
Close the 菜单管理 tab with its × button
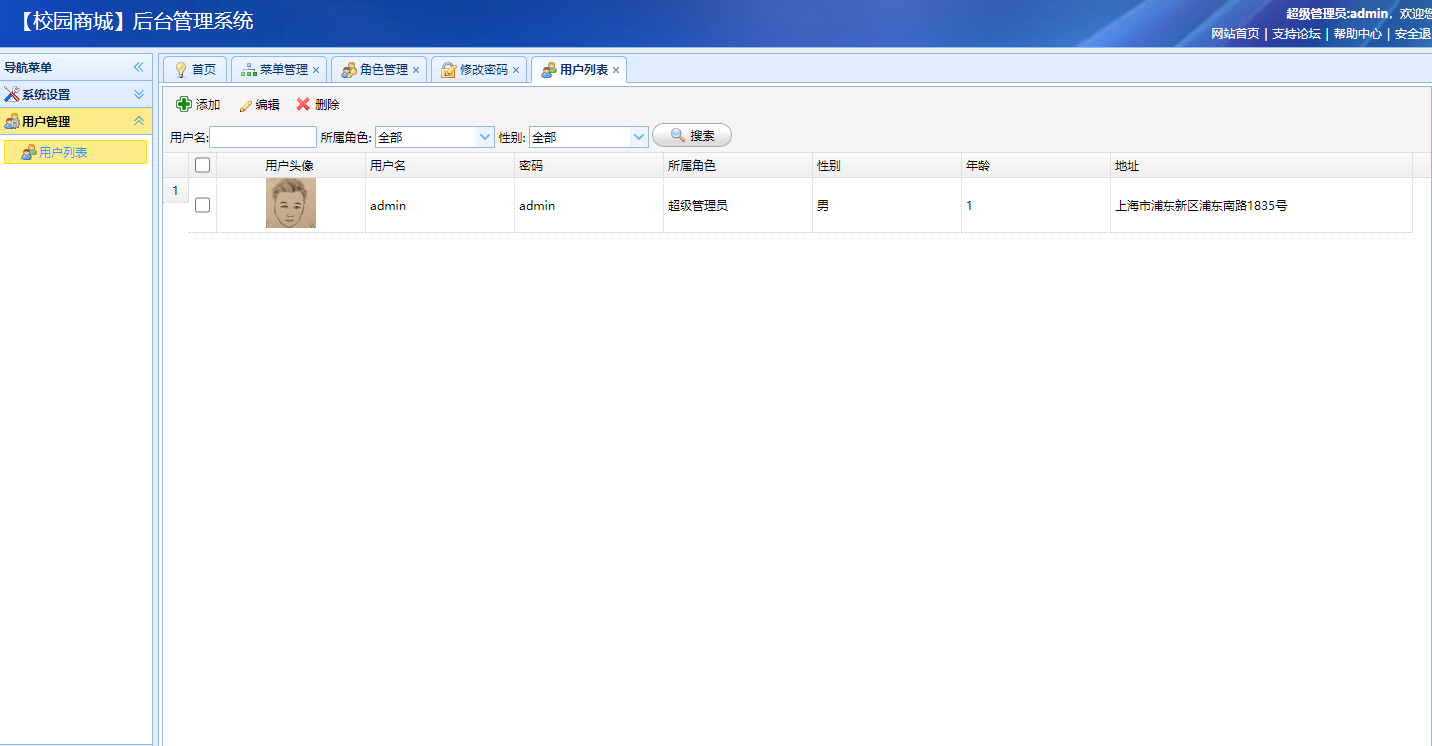pos(317,69)
